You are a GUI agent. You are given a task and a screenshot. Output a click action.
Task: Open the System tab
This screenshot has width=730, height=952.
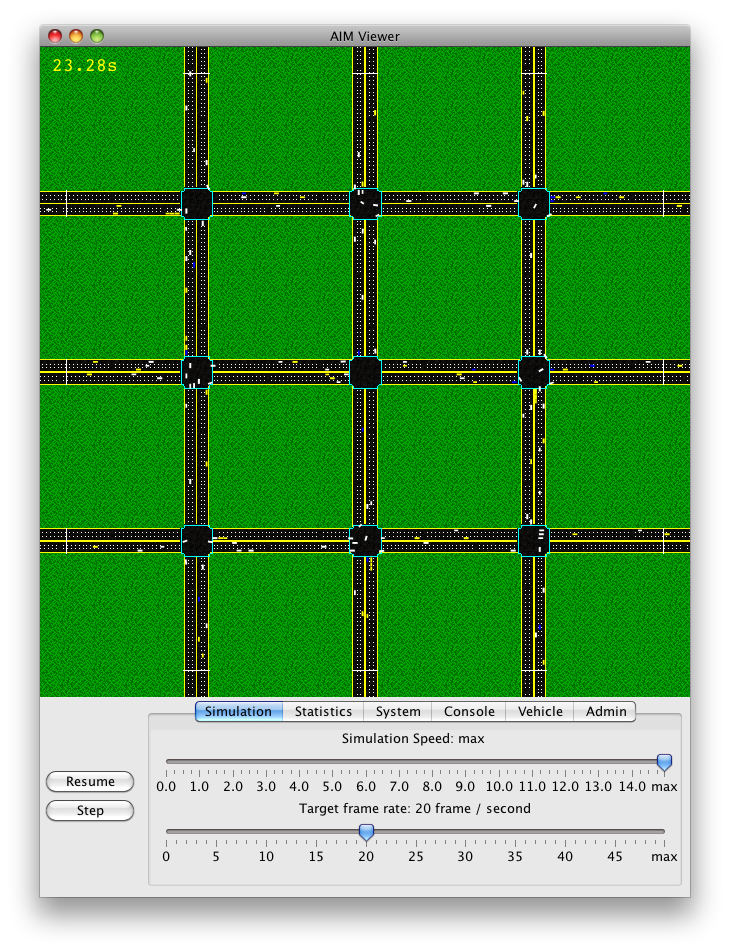(x=398, y=712)
